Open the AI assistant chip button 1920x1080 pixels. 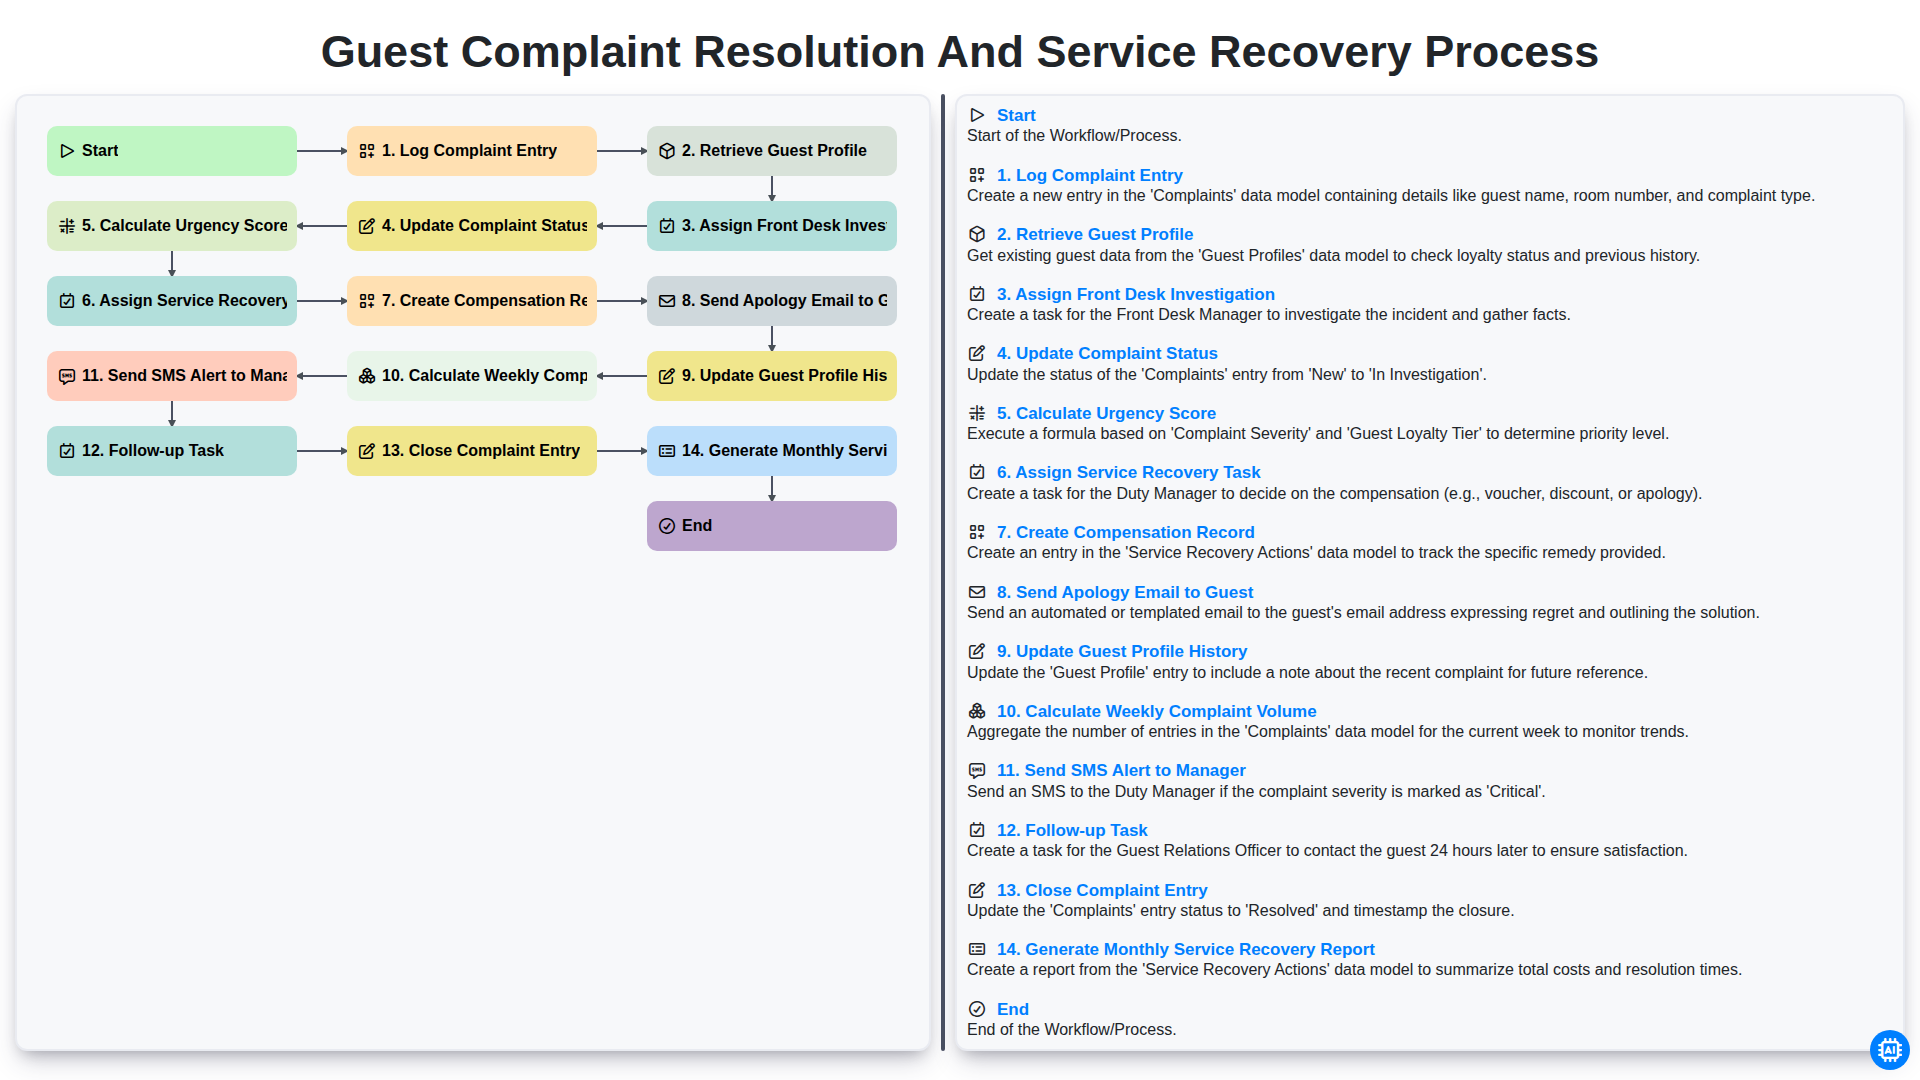pyautogui.click(x=1889, y=1050)
